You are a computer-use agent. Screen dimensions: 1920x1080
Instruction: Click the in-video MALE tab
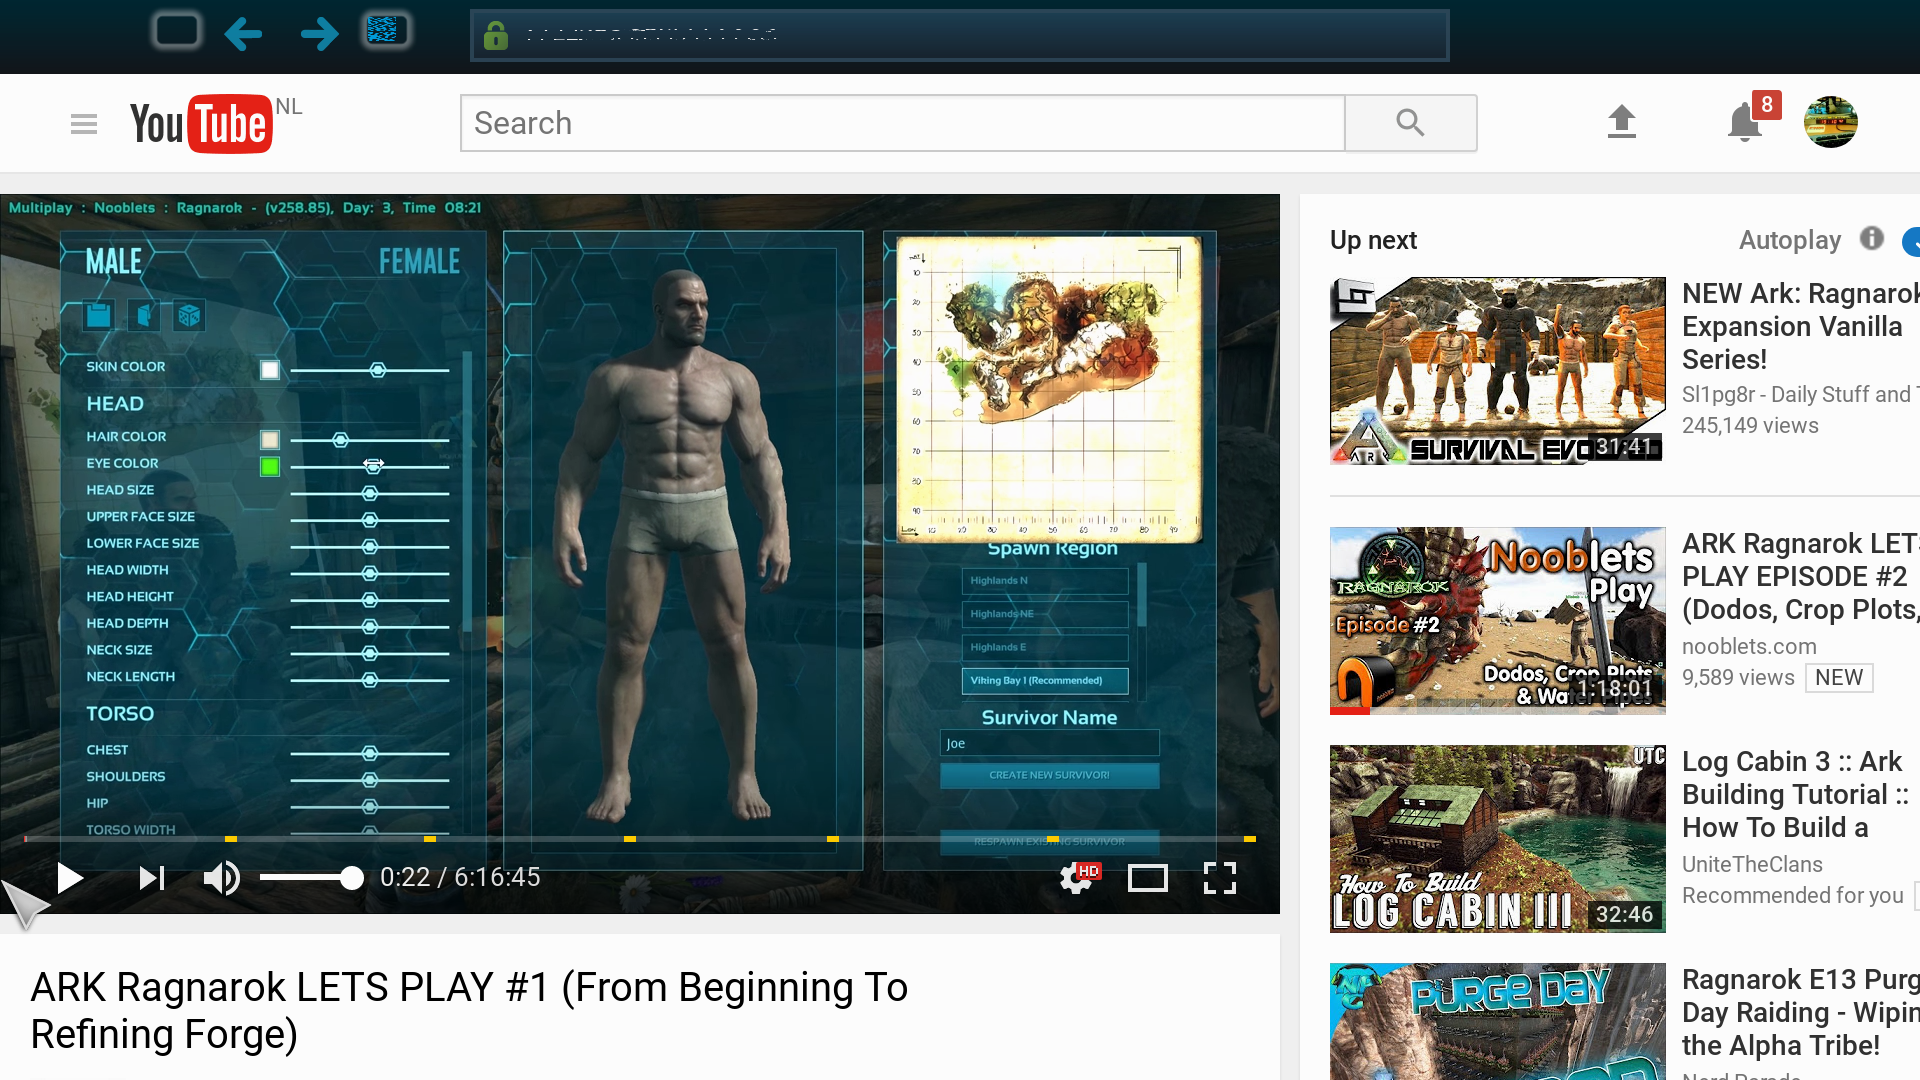coord(114,262)
